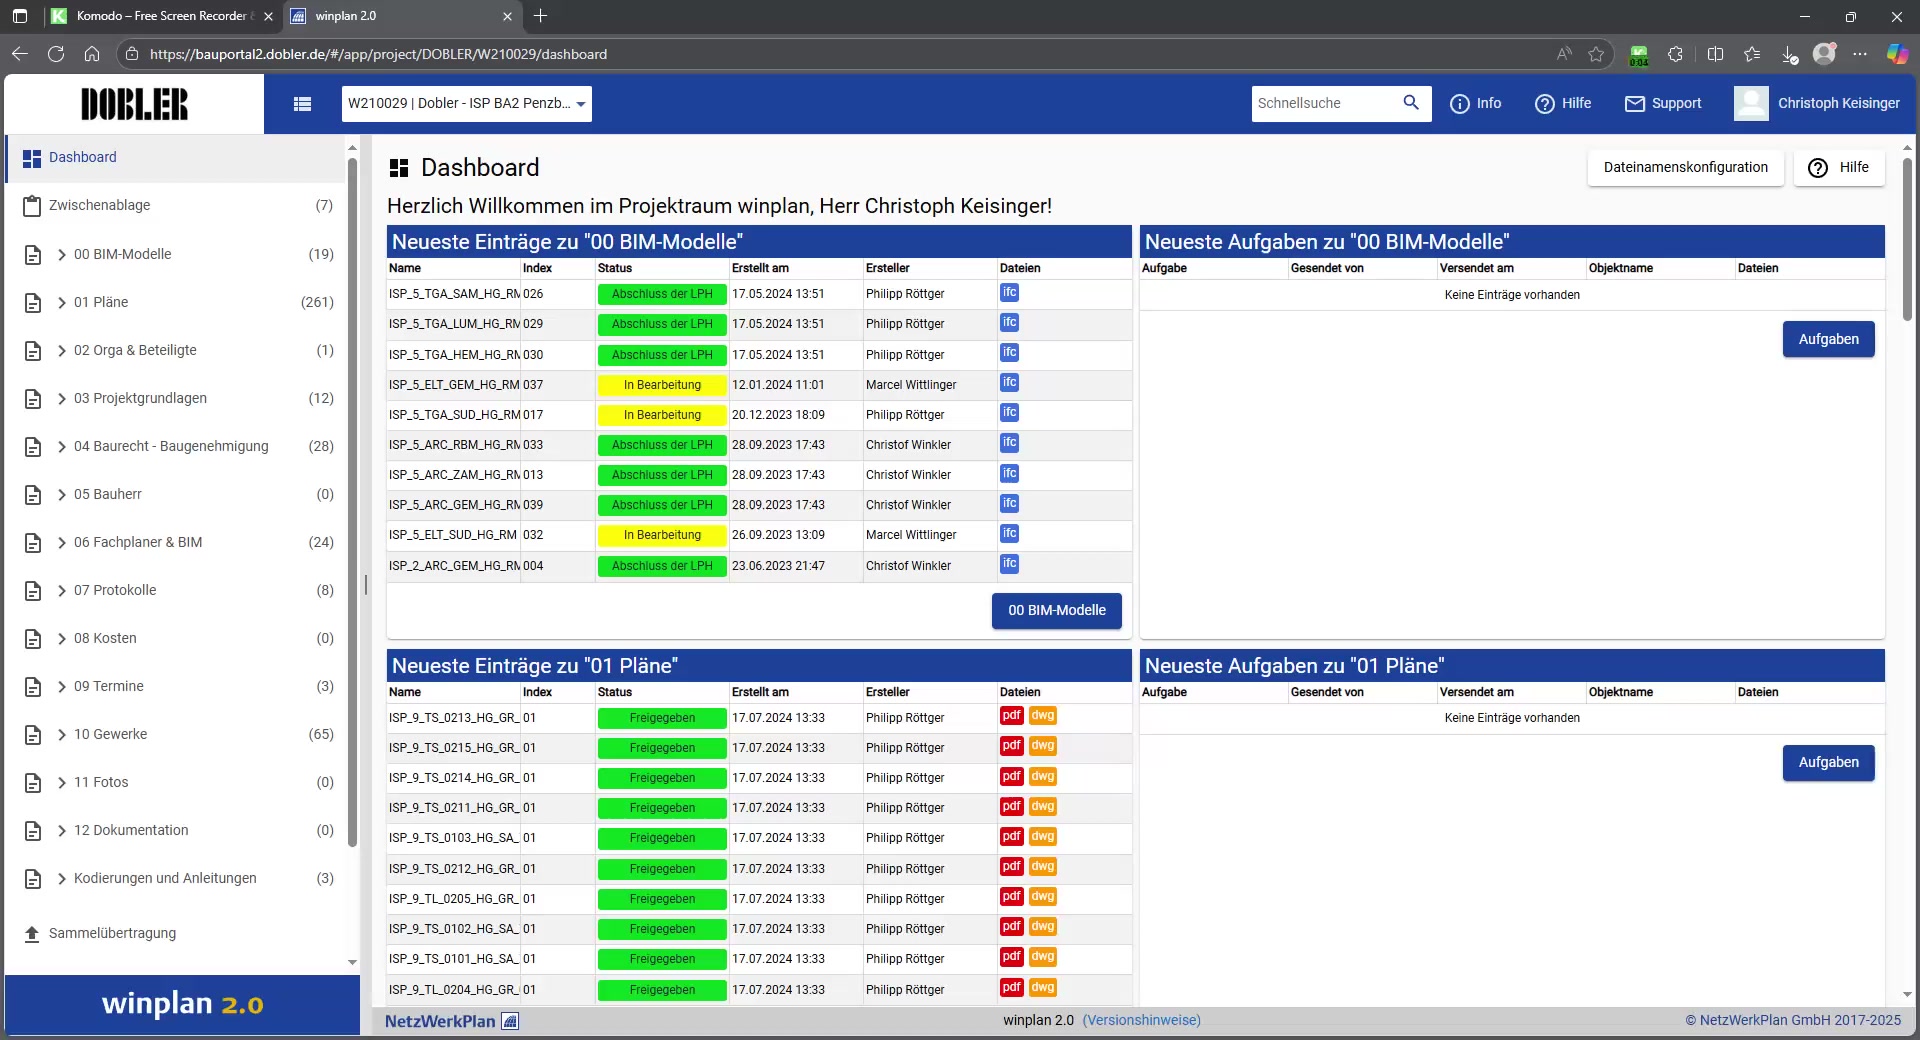Open dwg file for ISP_9_TS_0101_HG_SA row
The image size is (1920, 1040).
(1043, 957)
